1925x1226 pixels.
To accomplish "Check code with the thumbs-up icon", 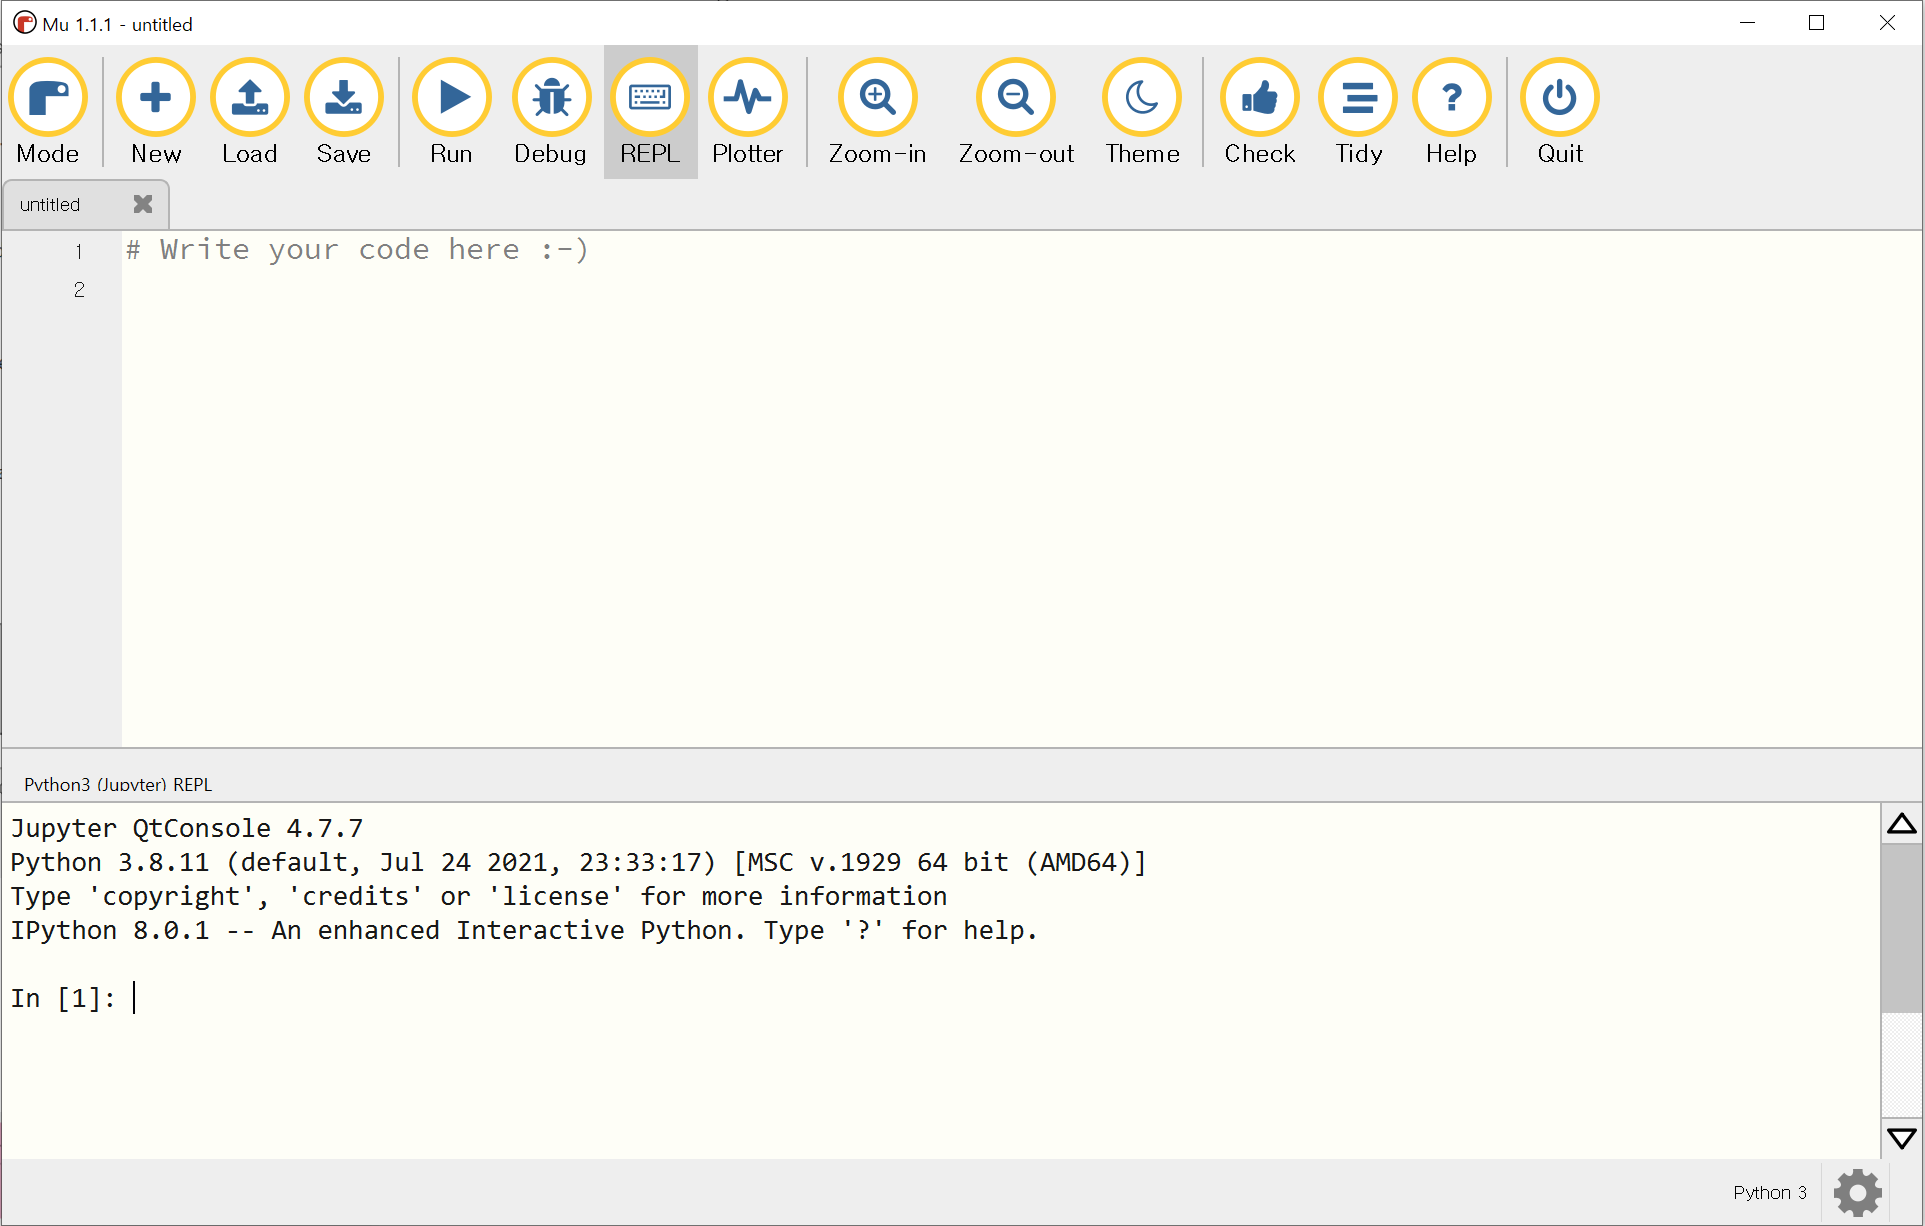I will tap(1260, 98).
